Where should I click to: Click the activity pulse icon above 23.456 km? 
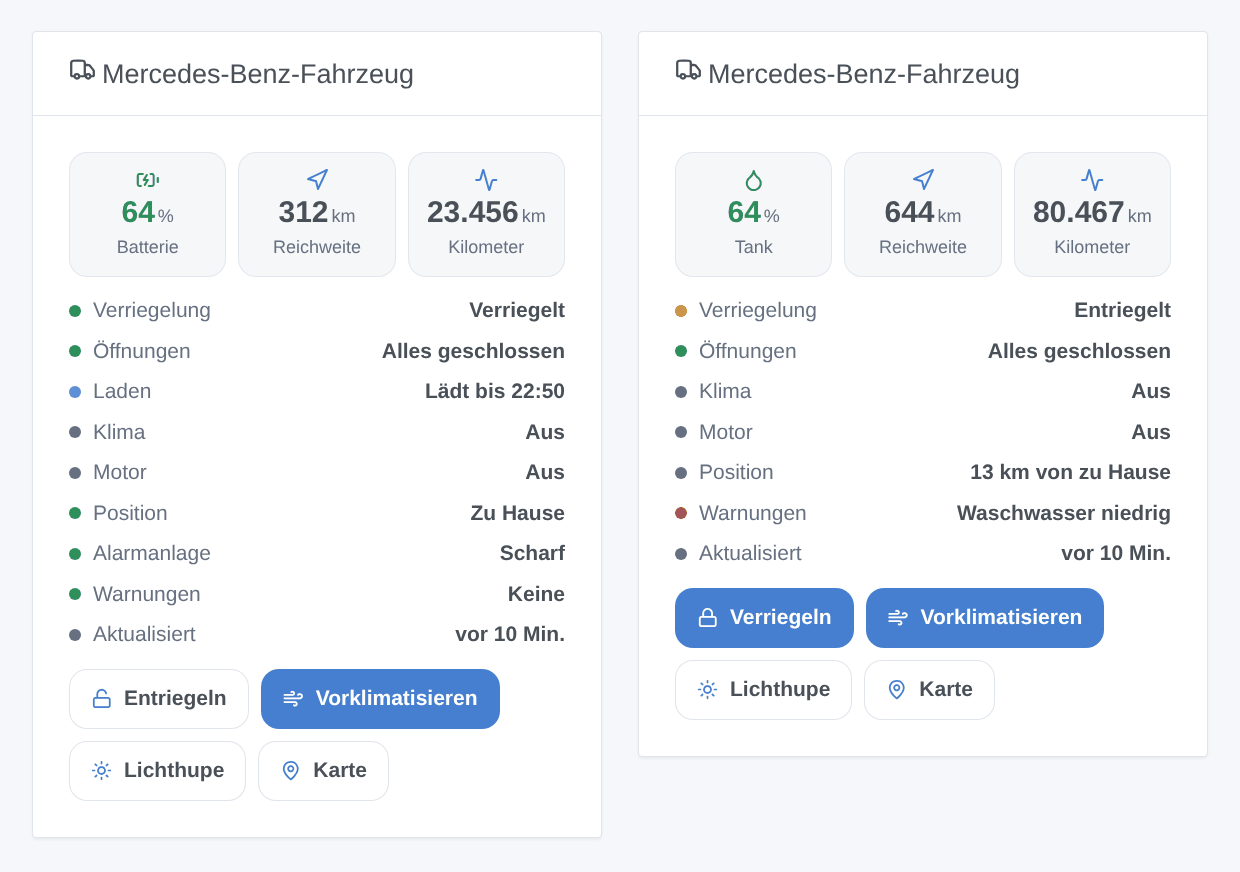tap(486, 180)
